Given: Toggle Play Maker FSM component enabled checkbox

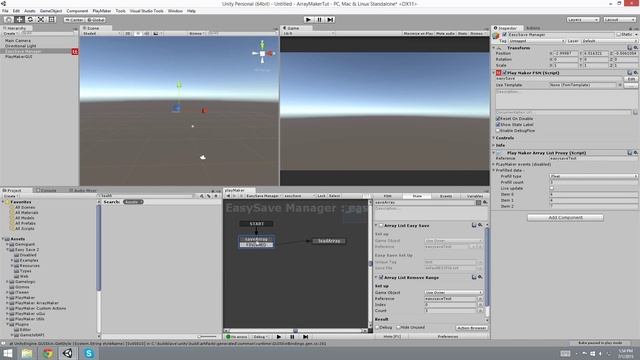Looking at the screenshot, I should [x=504, y=73].
